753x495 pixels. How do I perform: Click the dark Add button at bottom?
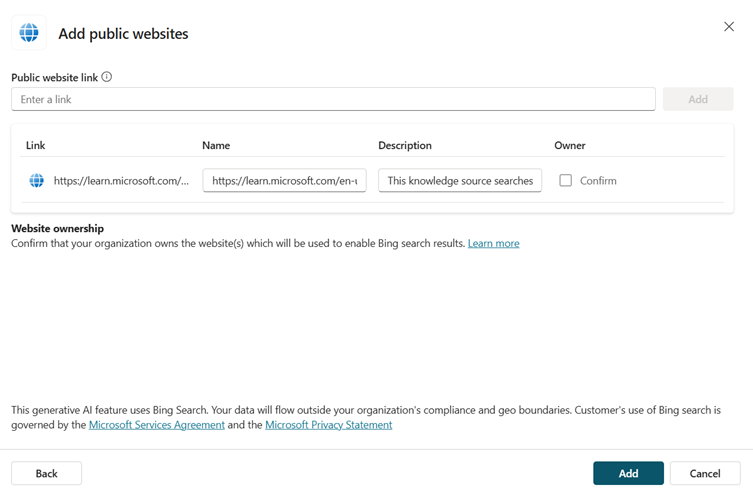click(x=628, y=473)
